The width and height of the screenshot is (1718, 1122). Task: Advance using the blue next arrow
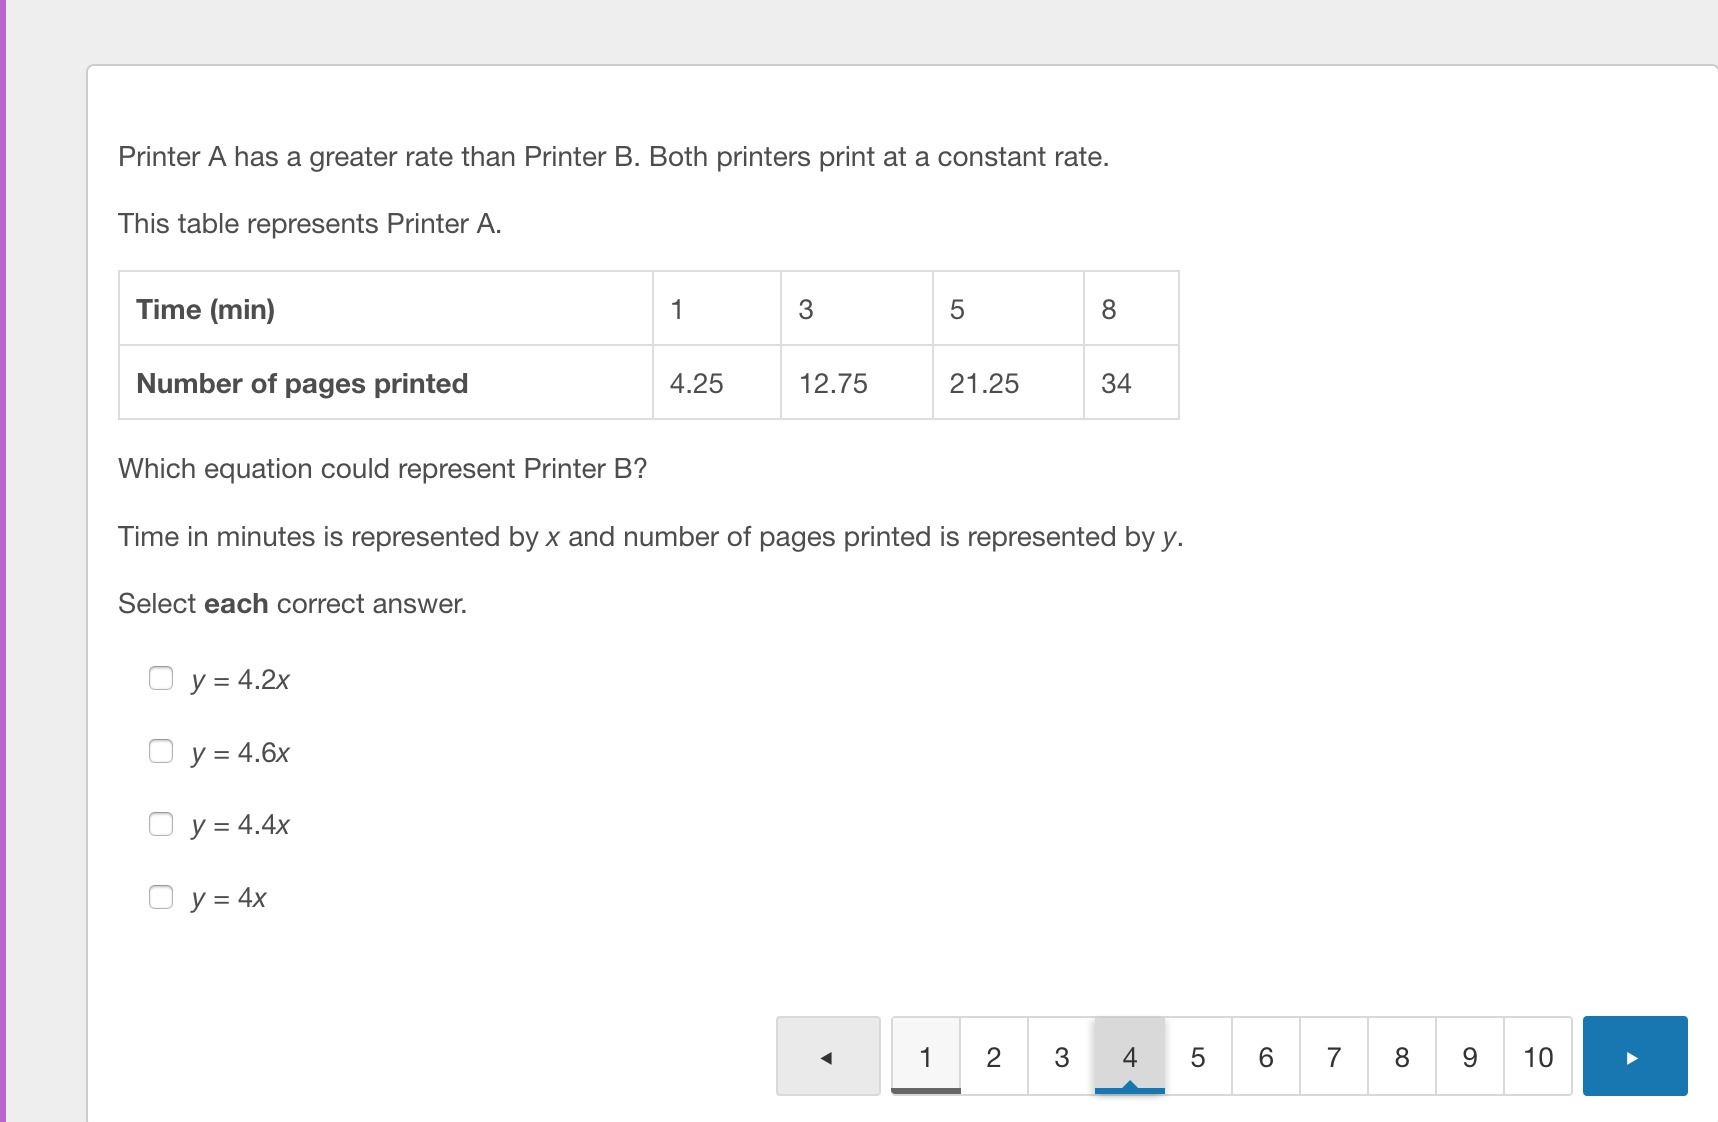pos(1634,1057)
